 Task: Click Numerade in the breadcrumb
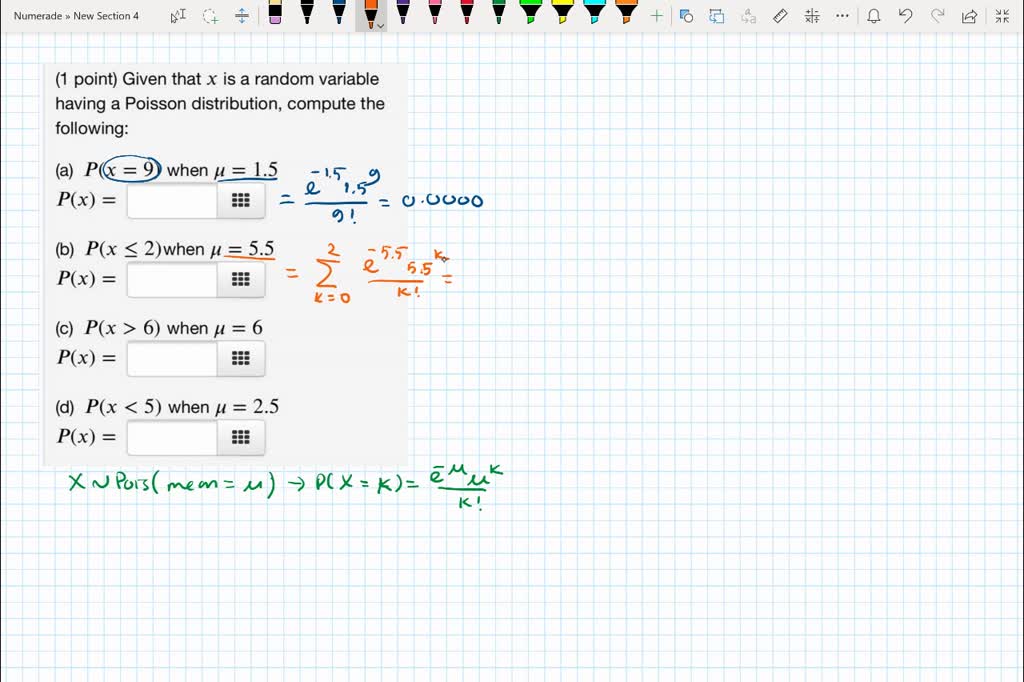37,15
